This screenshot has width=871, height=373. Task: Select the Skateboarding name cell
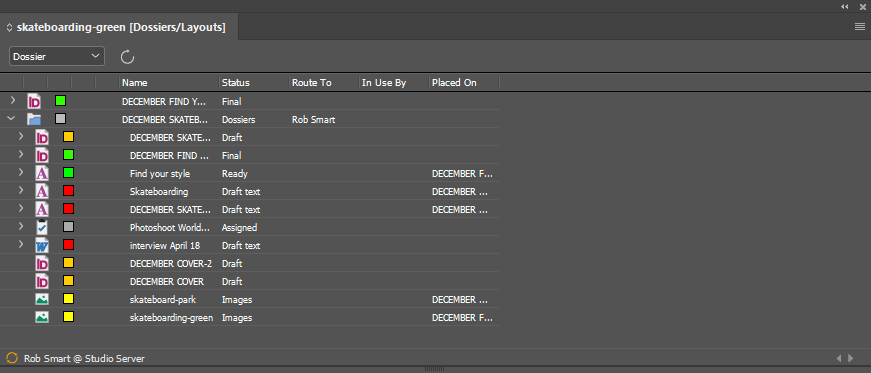click(159, 192)
